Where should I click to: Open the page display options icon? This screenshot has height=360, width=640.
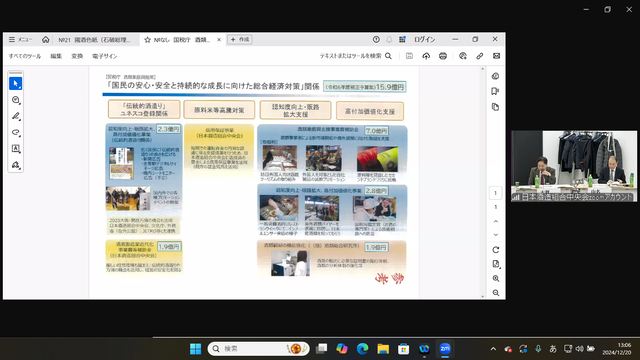[x=496, y=264]
